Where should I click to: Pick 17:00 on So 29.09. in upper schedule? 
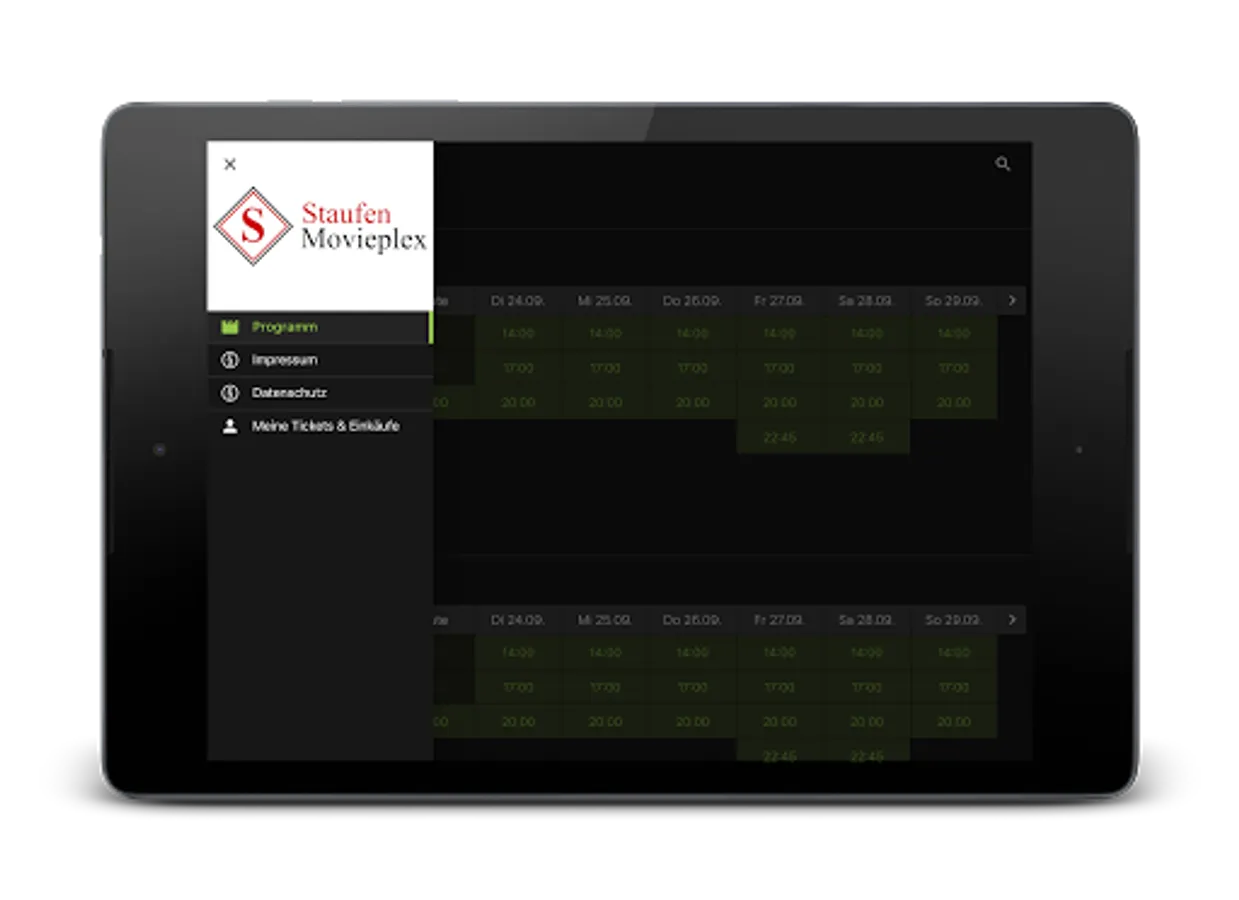point(953,368)
